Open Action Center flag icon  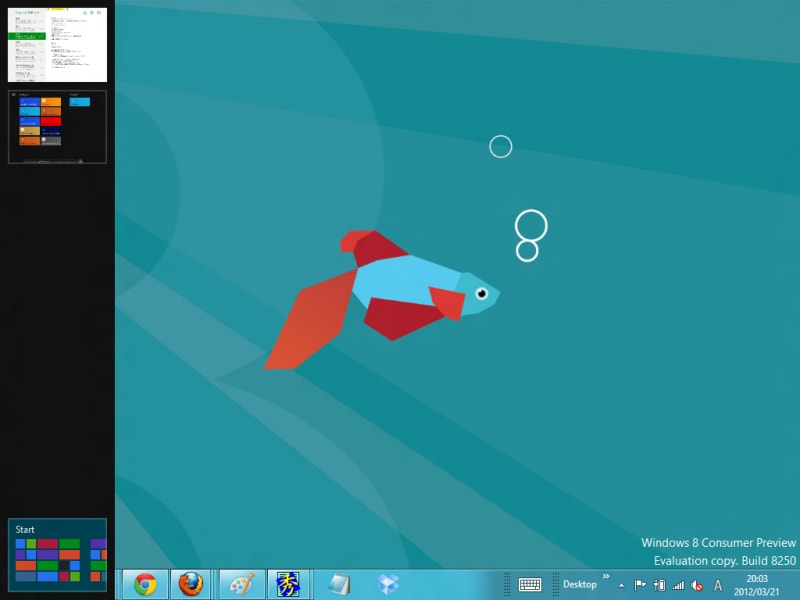[x=640, y=585]
